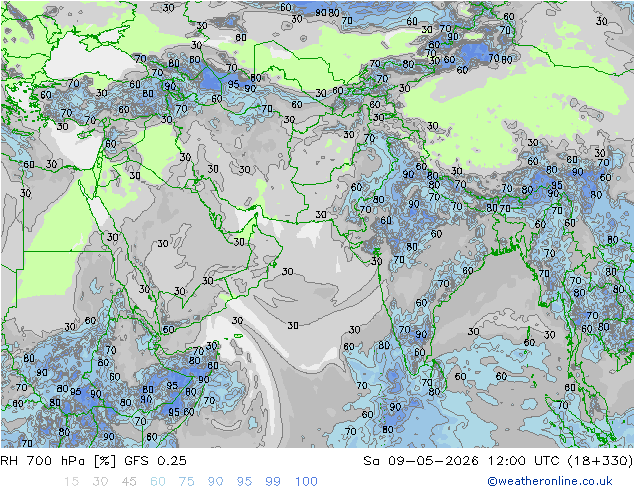Click the '(18+330)' forecast run label

tap(600, 461)
